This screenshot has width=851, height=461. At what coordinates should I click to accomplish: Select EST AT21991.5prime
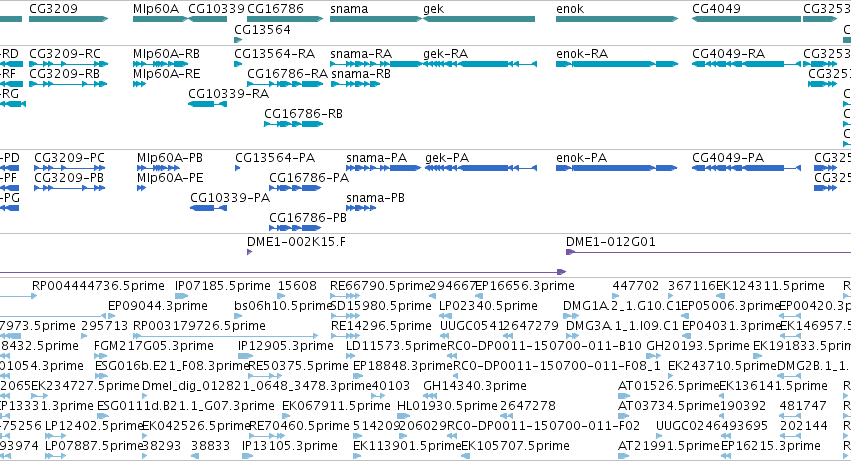tap(668, 446)
